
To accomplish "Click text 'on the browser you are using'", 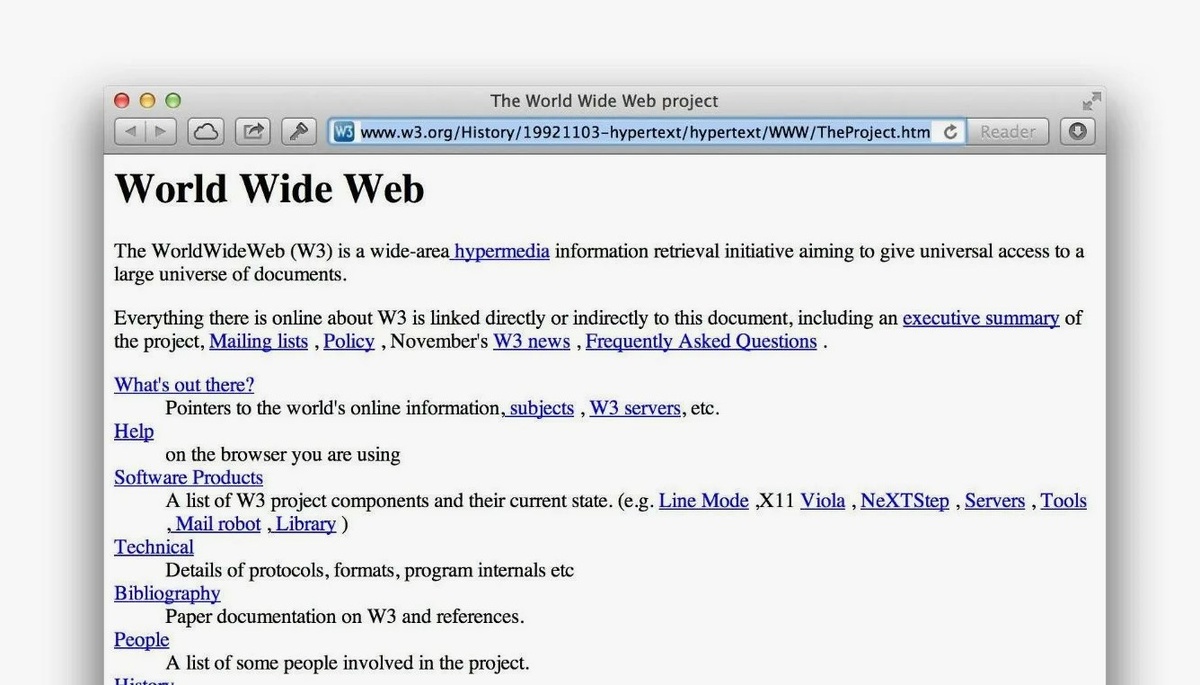I will pos(283,454).
